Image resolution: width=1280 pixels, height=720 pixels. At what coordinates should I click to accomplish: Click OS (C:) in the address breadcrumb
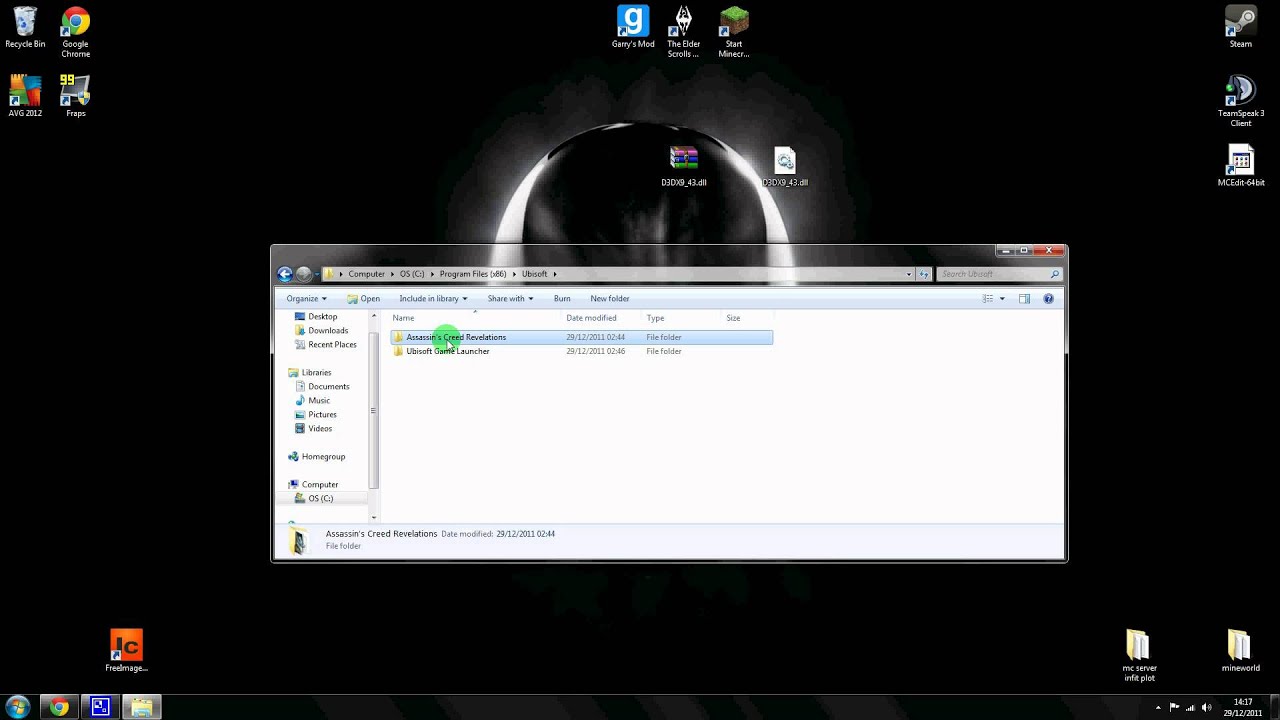click(x=412, y=274)
